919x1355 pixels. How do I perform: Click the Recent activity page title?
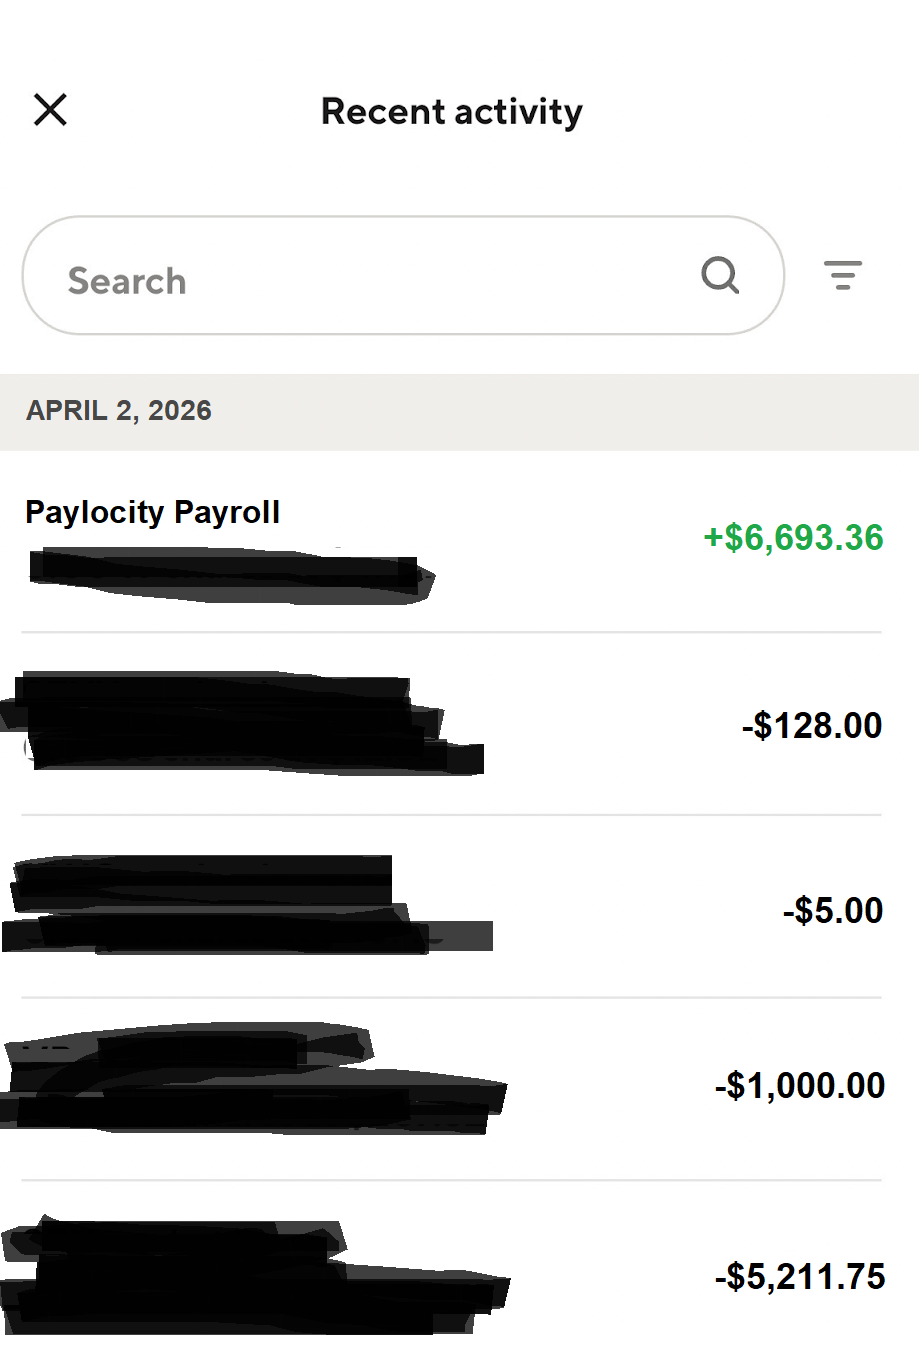pos(451,111)
